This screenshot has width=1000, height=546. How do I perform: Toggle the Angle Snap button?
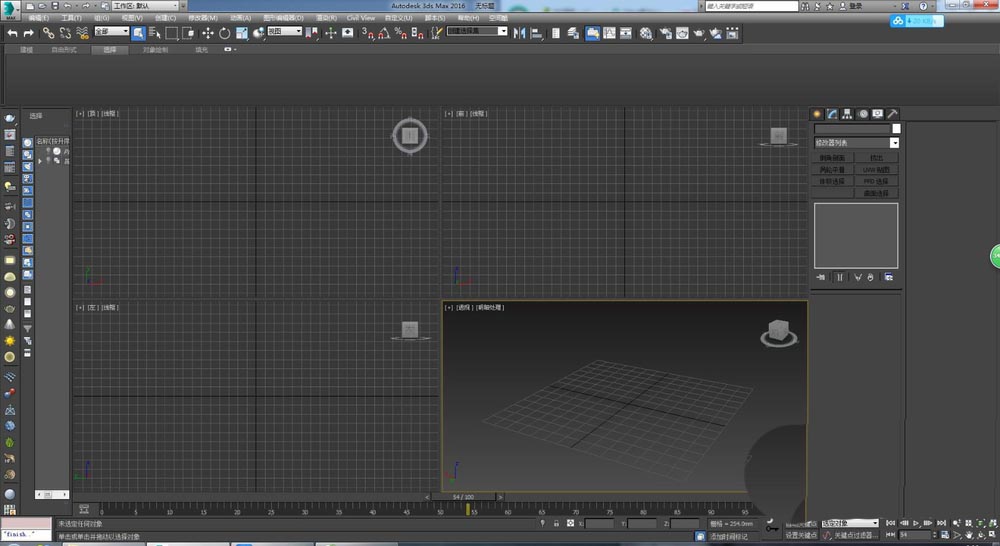coord(384,33)
